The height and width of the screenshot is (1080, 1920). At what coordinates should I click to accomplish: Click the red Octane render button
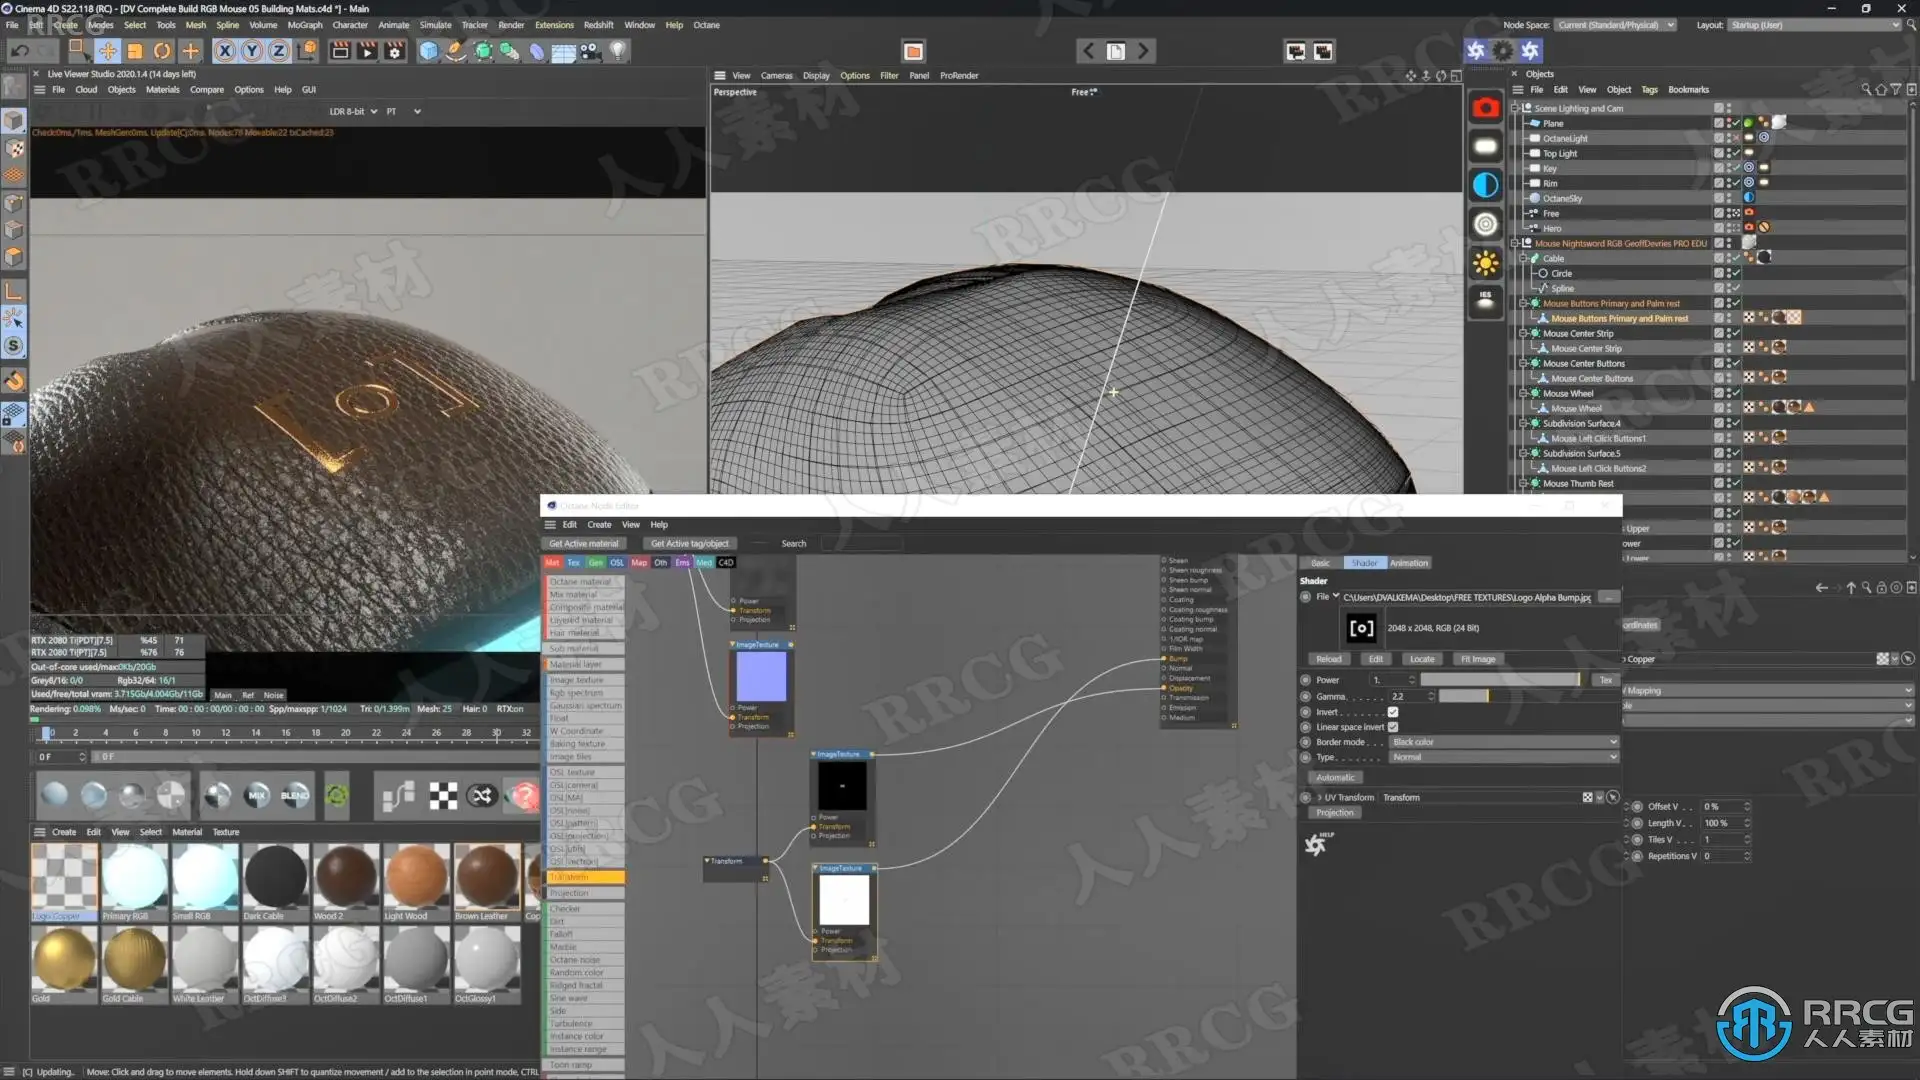(x=1486, y=108)
